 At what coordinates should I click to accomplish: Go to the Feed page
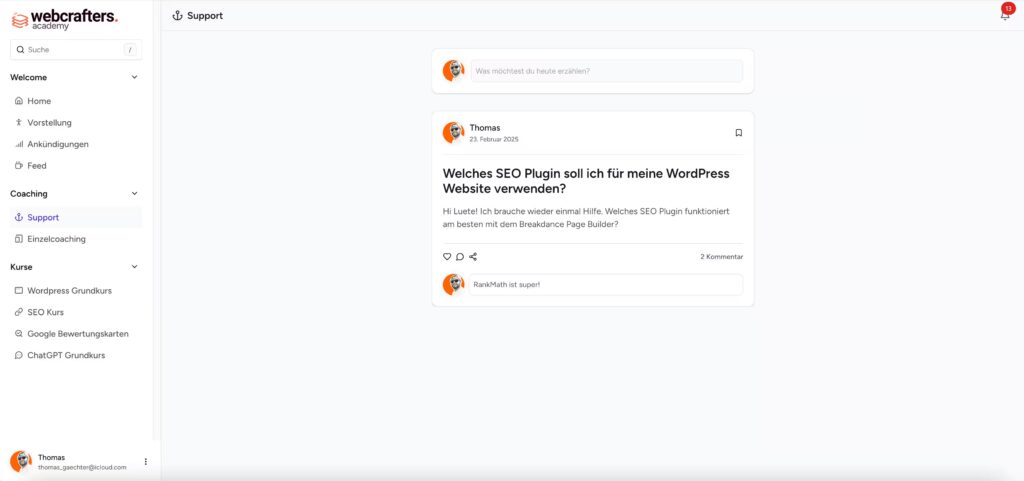(76, 166)
